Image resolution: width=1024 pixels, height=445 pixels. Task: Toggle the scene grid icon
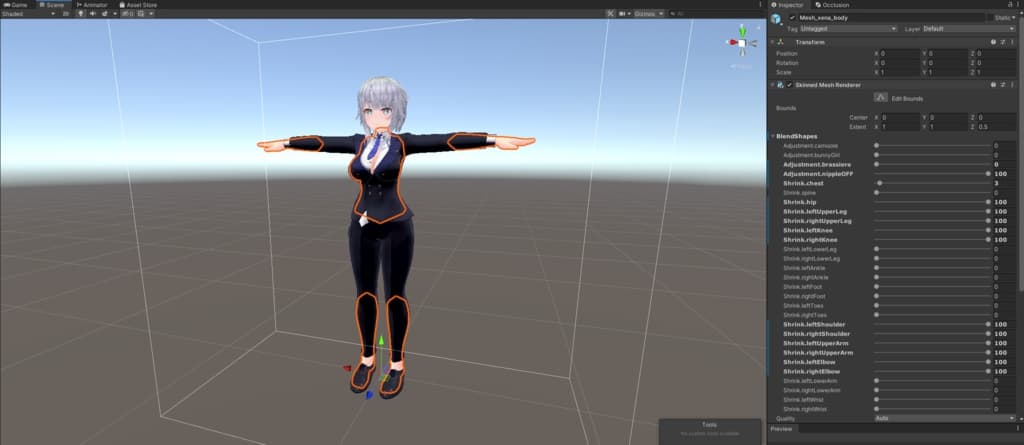tap(141, 13)
